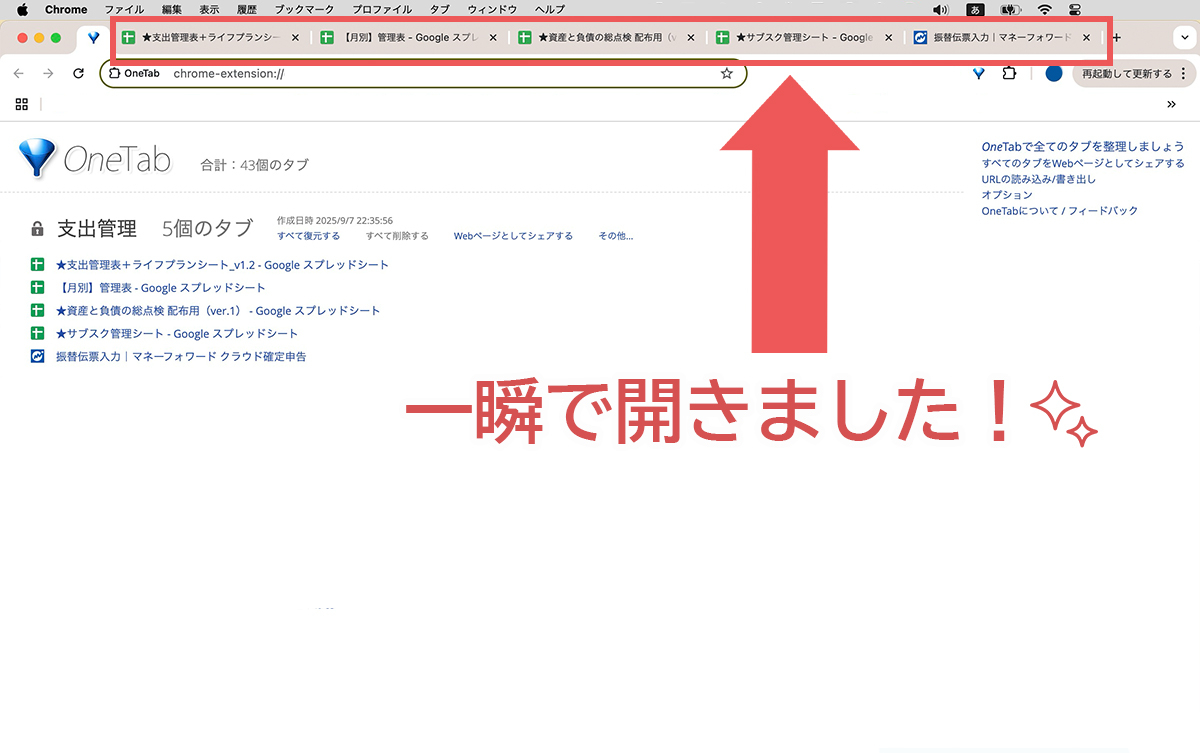The width and height of the screenshot is (1200, 753).
Task: Click Sheets icon beside ★資産と負債の総点検 link
Action: click(x=38, y=311)
